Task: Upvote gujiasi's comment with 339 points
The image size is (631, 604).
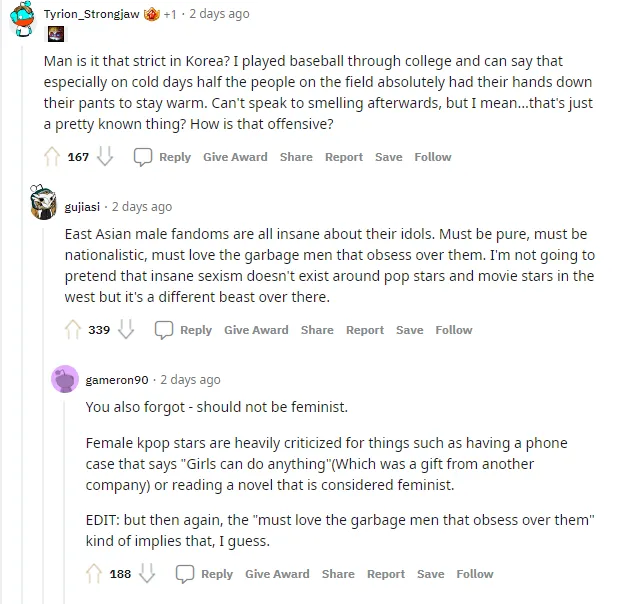Action: 73,330
